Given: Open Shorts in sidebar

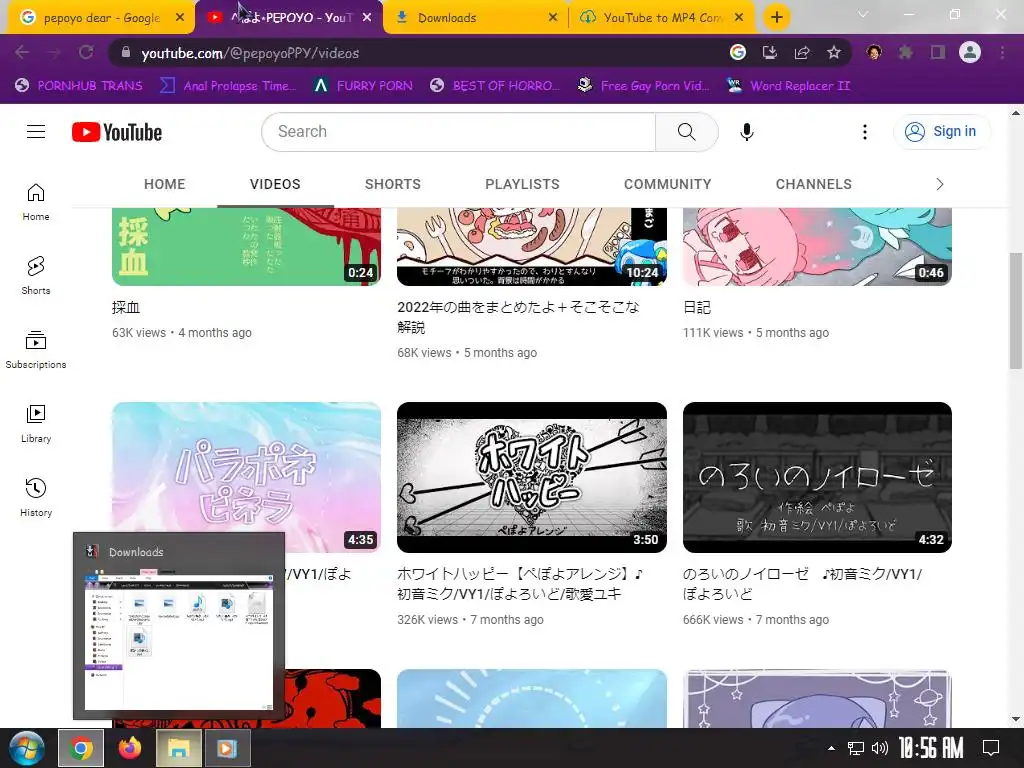Looking at the screenshot, I should 36,276.
